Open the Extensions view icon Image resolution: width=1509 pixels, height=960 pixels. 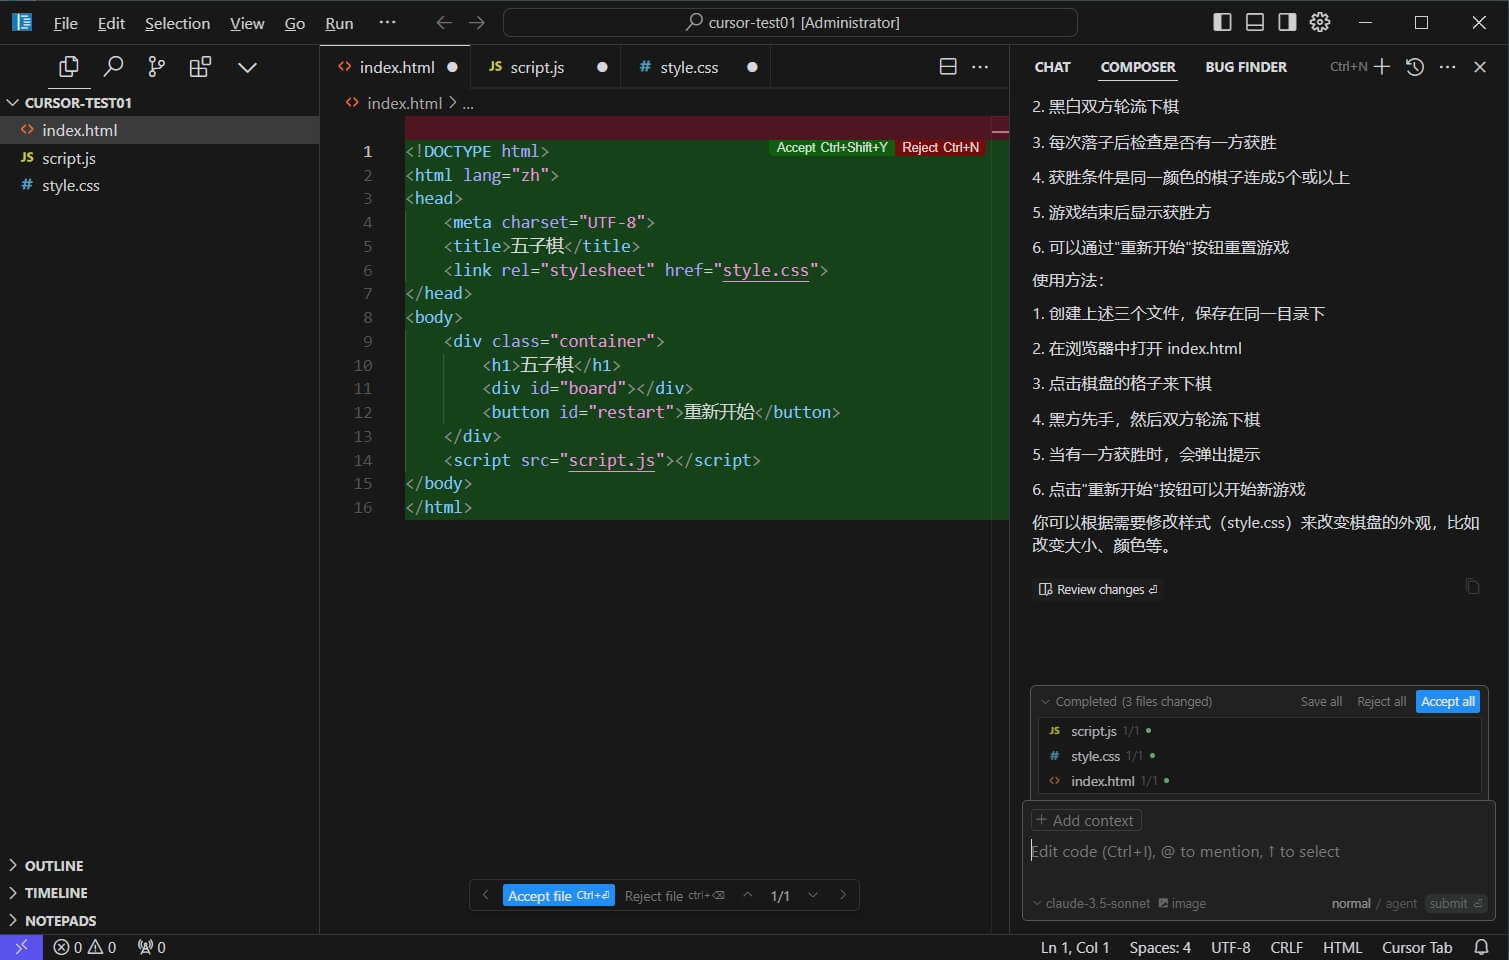click(201, 67)
